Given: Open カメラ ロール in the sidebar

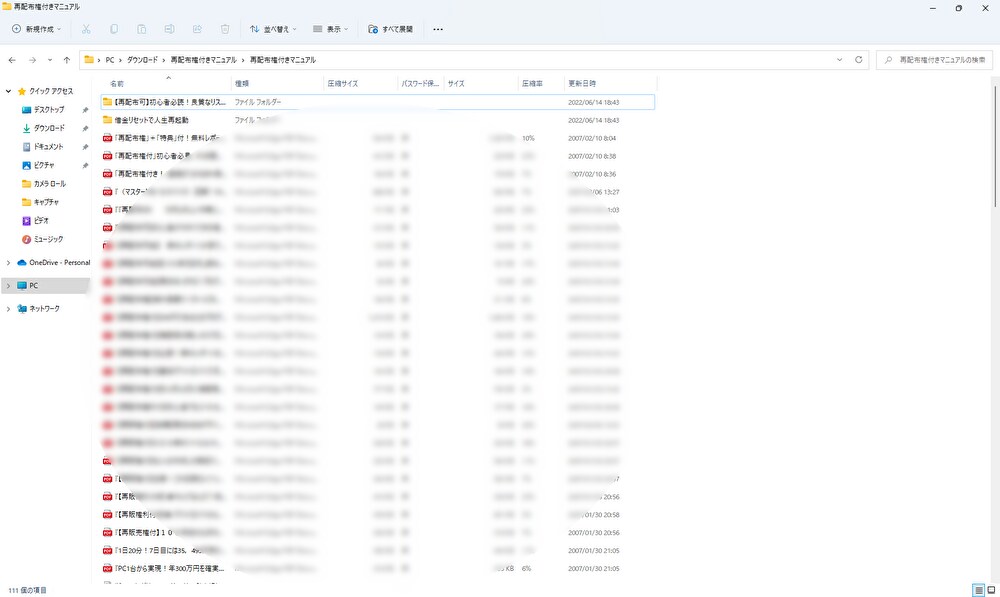Looking at the screenshot, I should point(50,184).
